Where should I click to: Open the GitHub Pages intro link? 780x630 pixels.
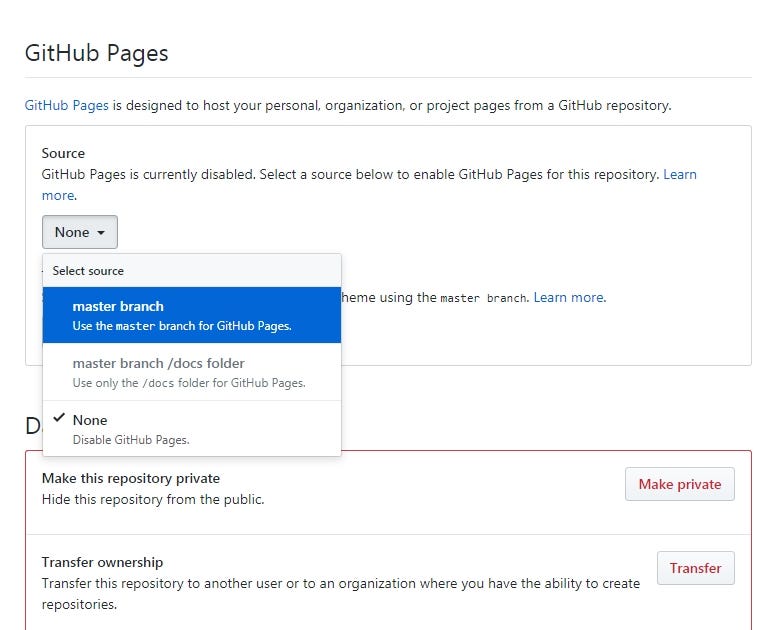pyautogui.click(x=67, y=105)
